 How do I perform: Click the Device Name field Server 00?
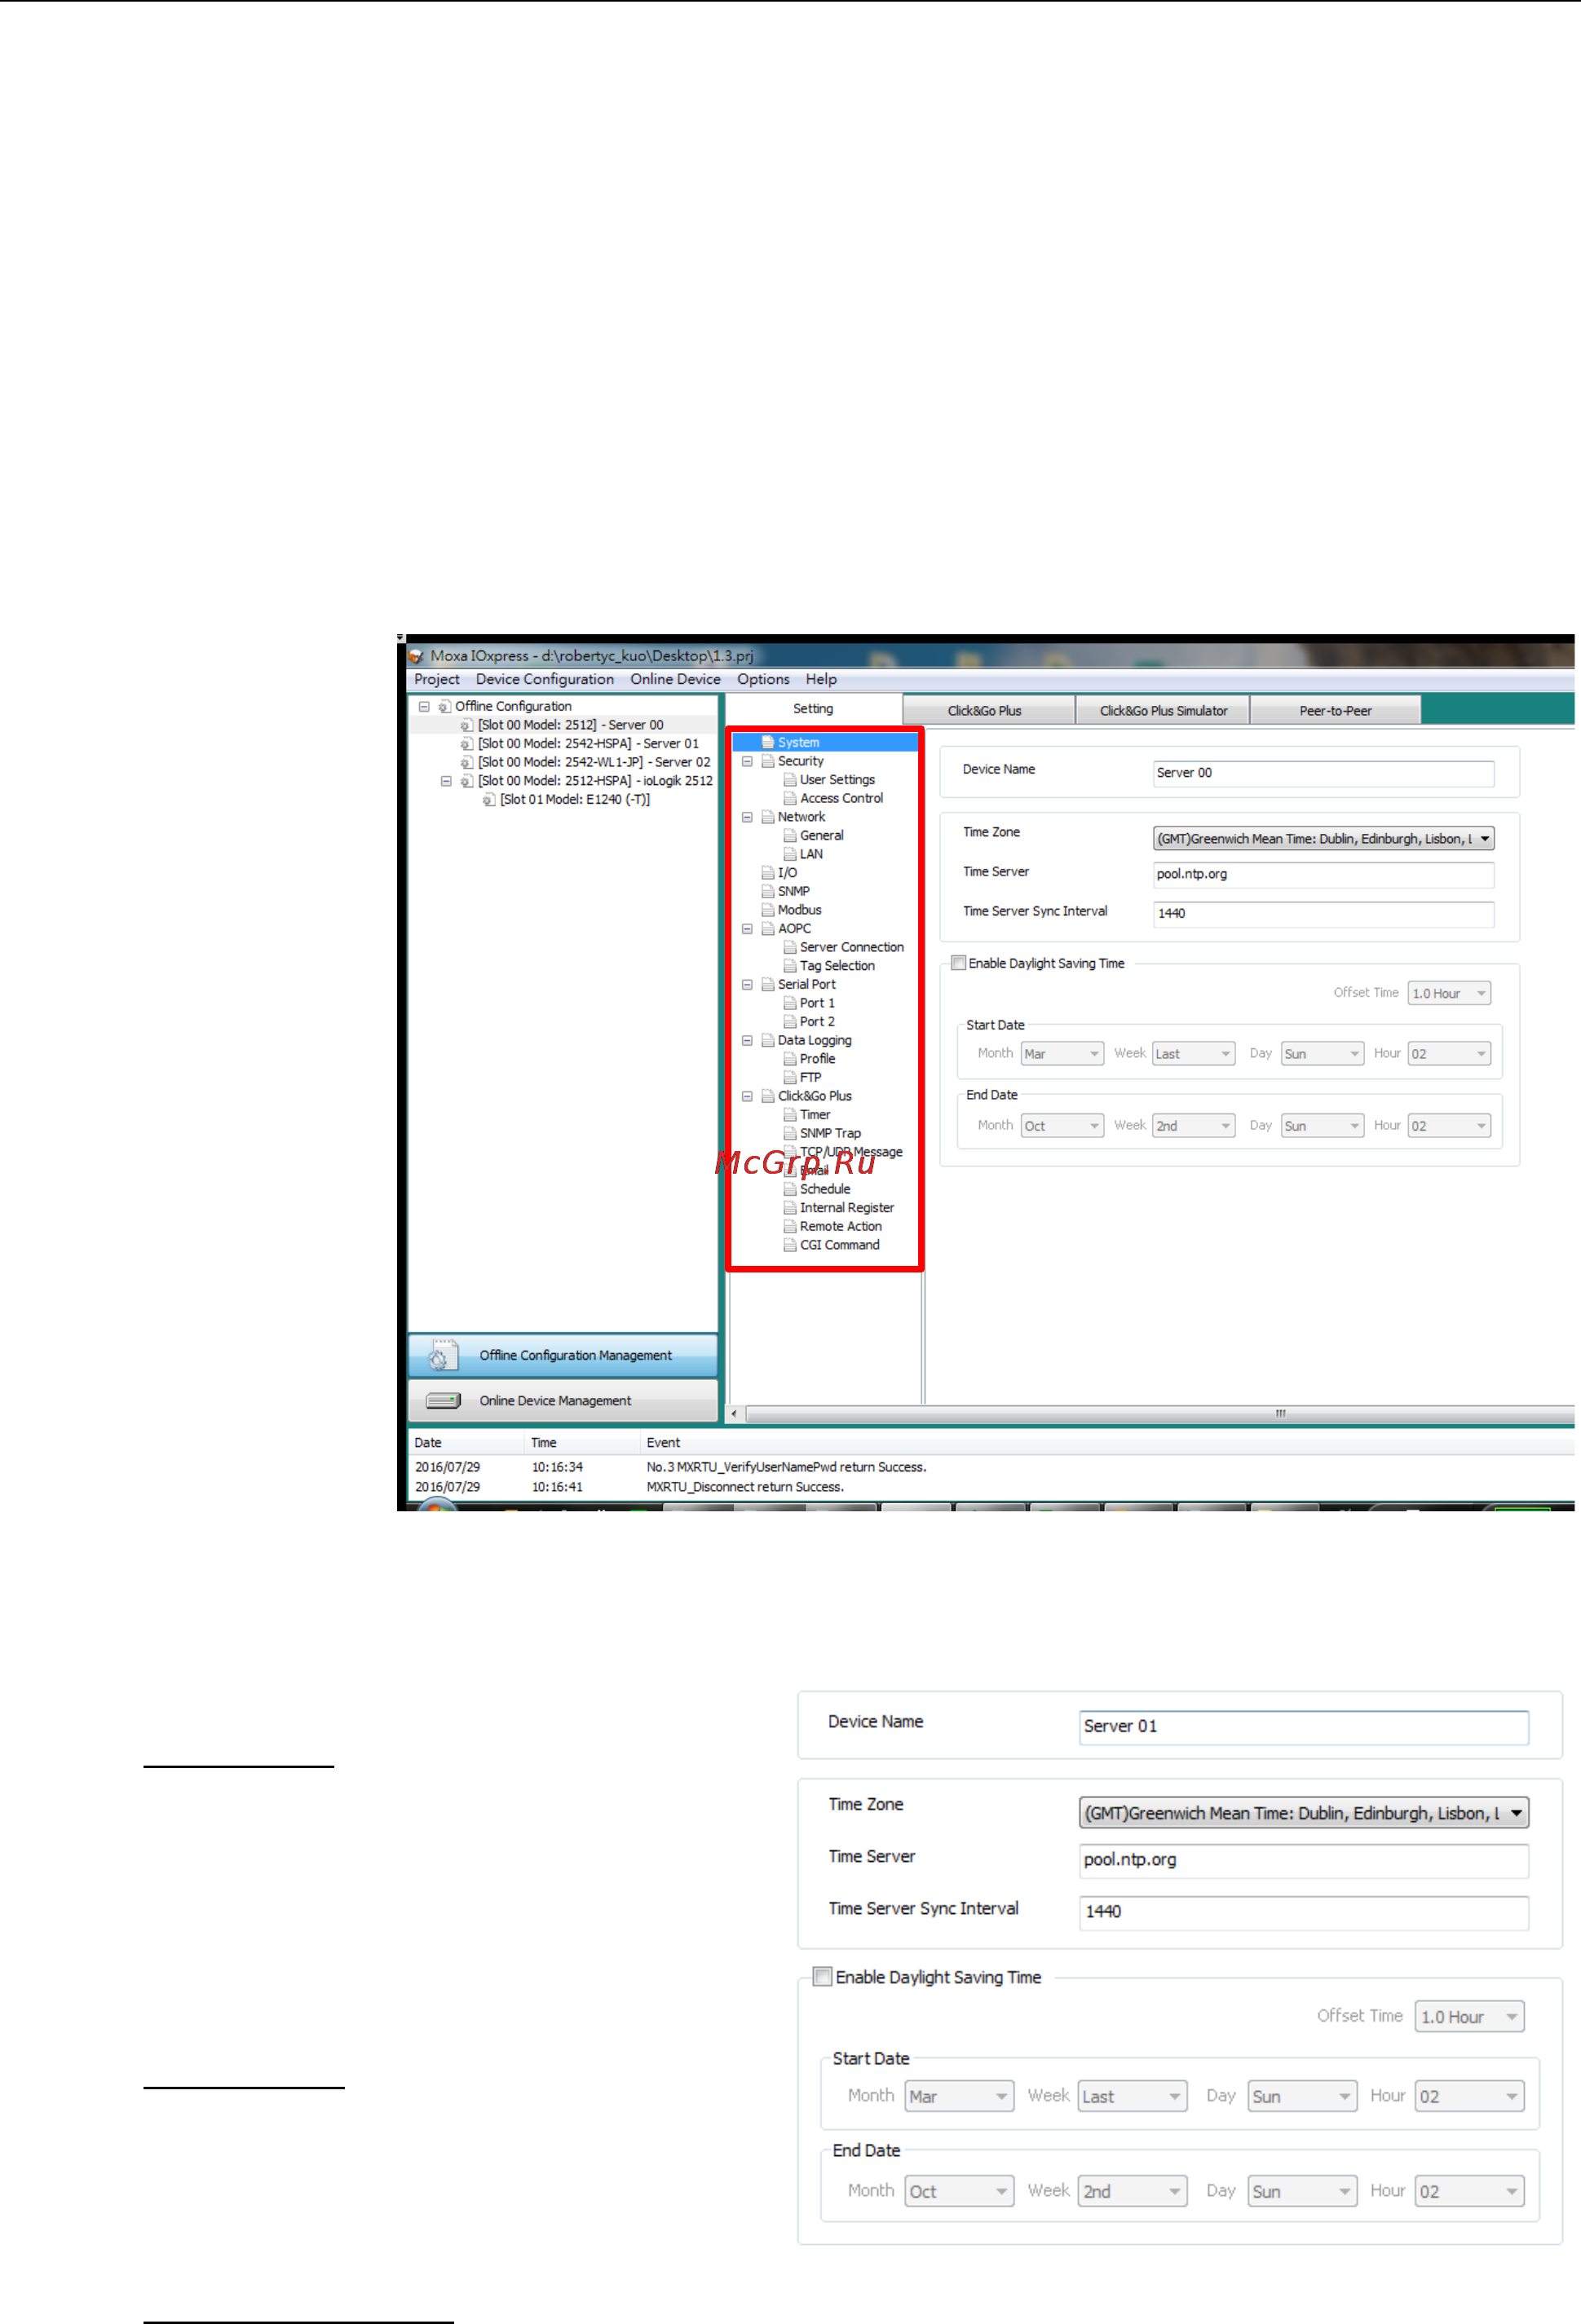pos(1323,773)
